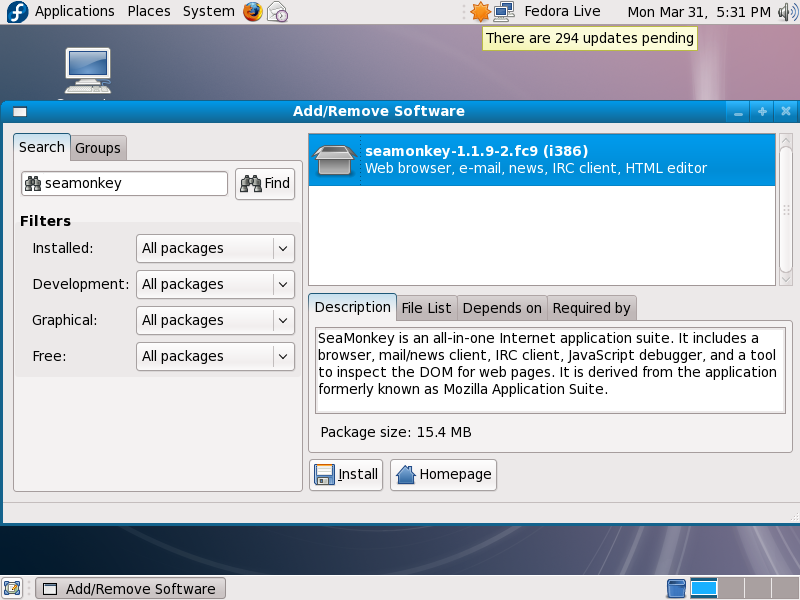Switch to the Depends on tab
This screenshot has width=800, height=600.
coord(502,308)
